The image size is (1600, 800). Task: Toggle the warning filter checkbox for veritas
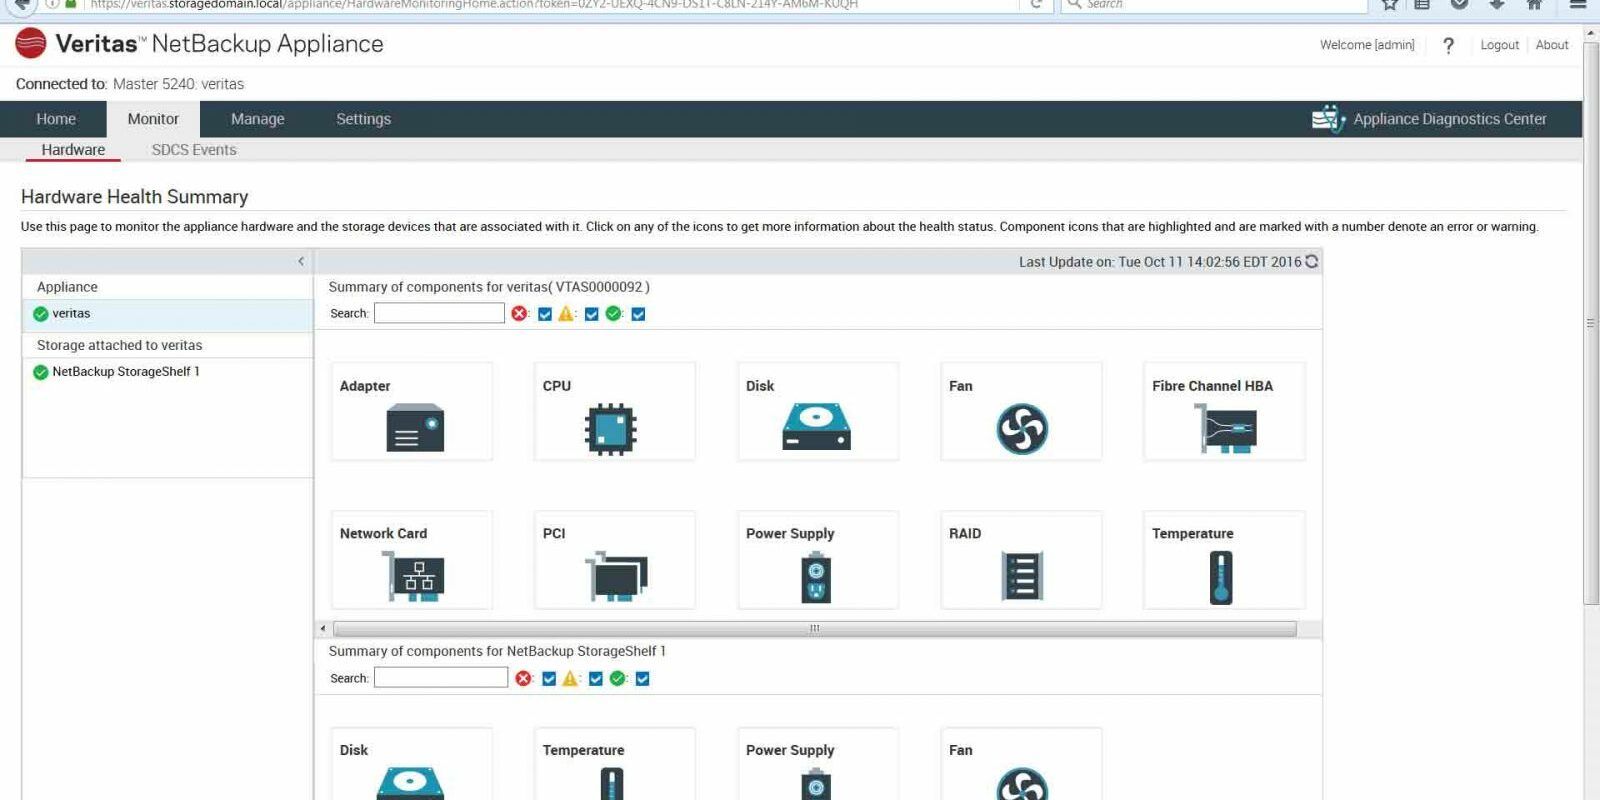pos(592,314)
